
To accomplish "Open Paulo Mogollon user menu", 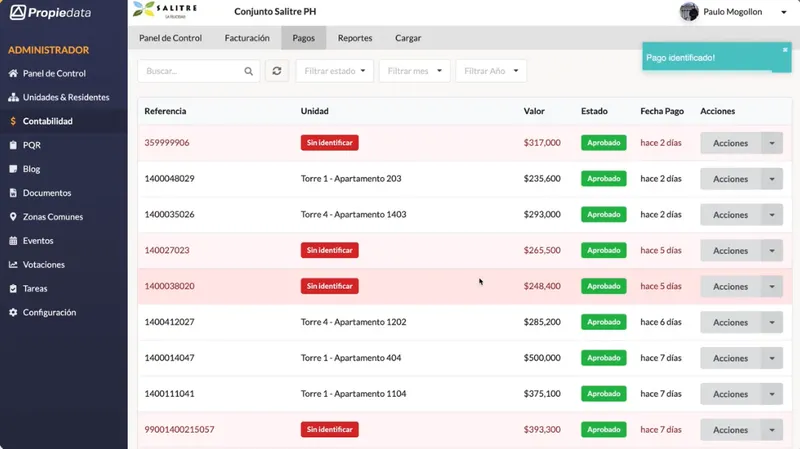I will (733, 12).
